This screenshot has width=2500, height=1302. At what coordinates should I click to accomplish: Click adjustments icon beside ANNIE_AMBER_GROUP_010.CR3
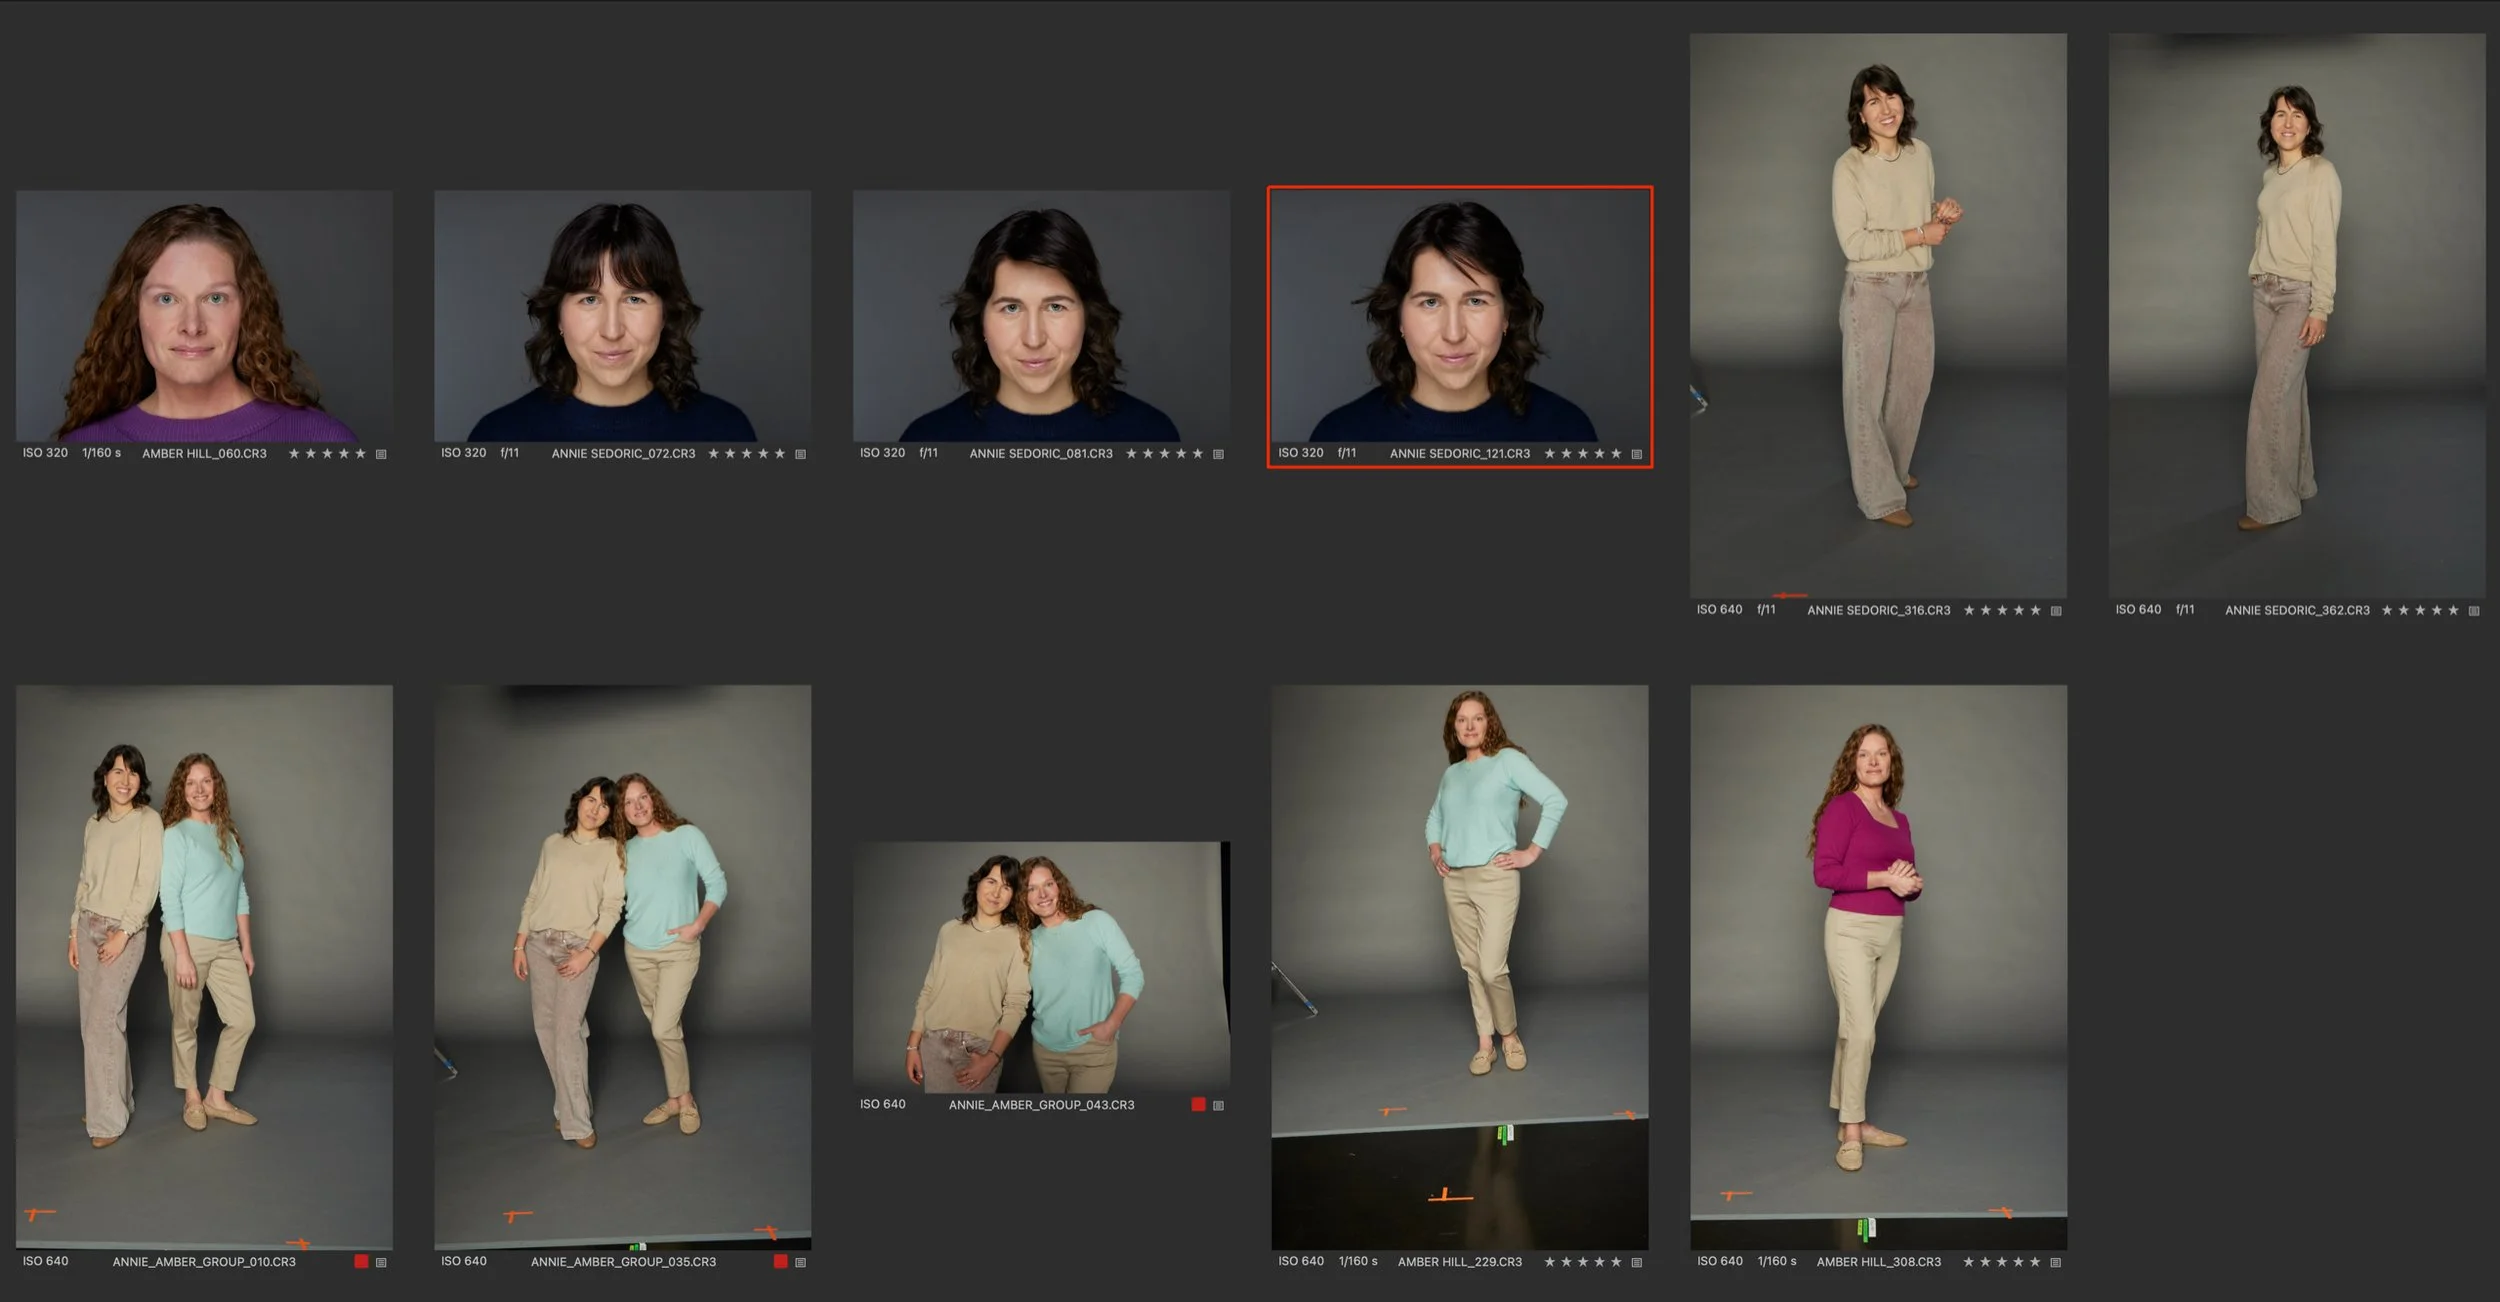click(x=381, y=1262)
